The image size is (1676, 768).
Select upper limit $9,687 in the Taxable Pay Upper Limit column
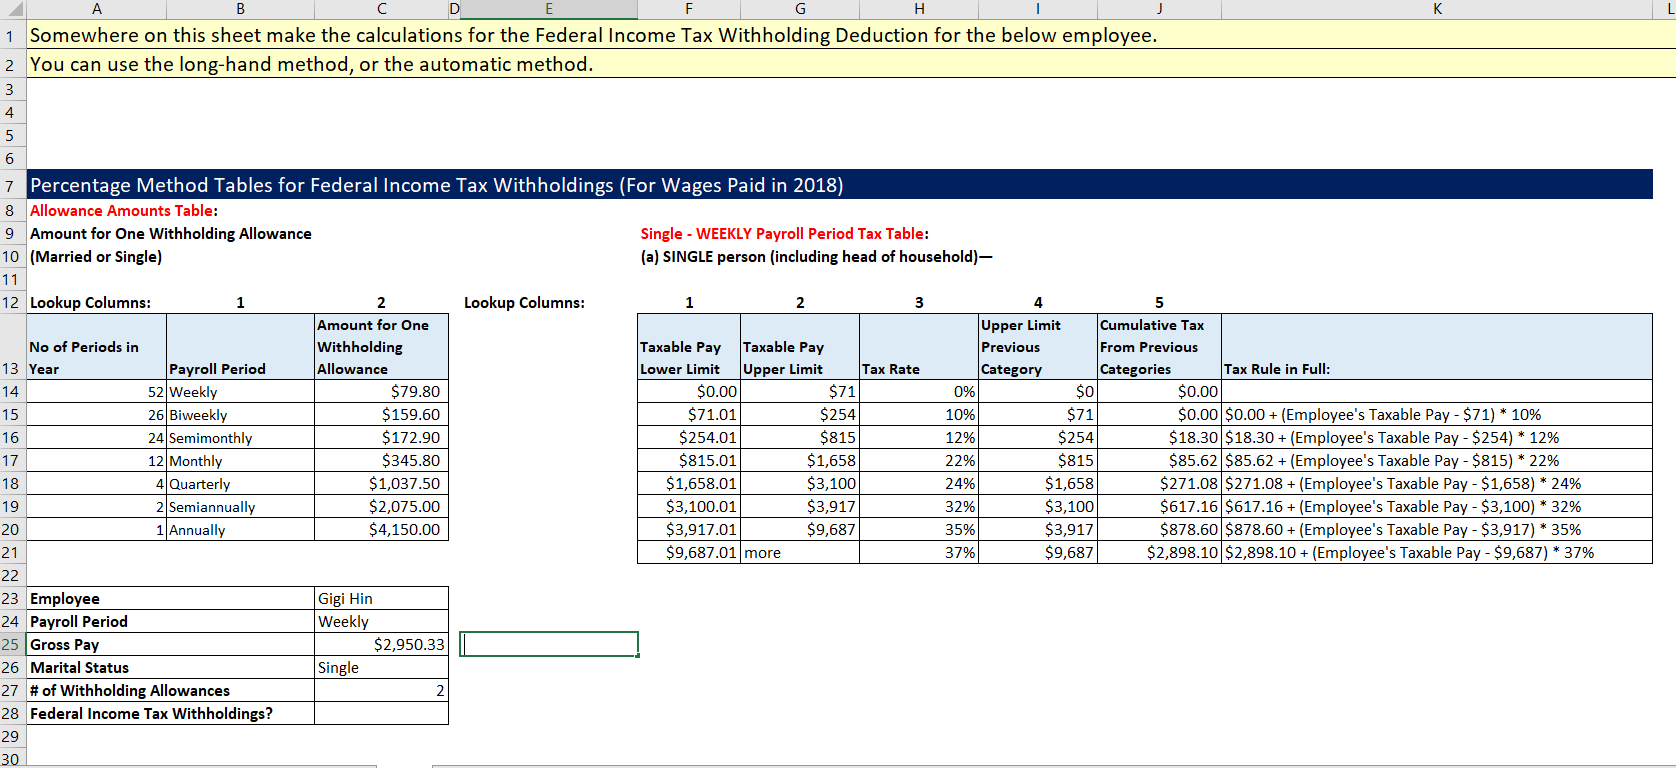800,529
